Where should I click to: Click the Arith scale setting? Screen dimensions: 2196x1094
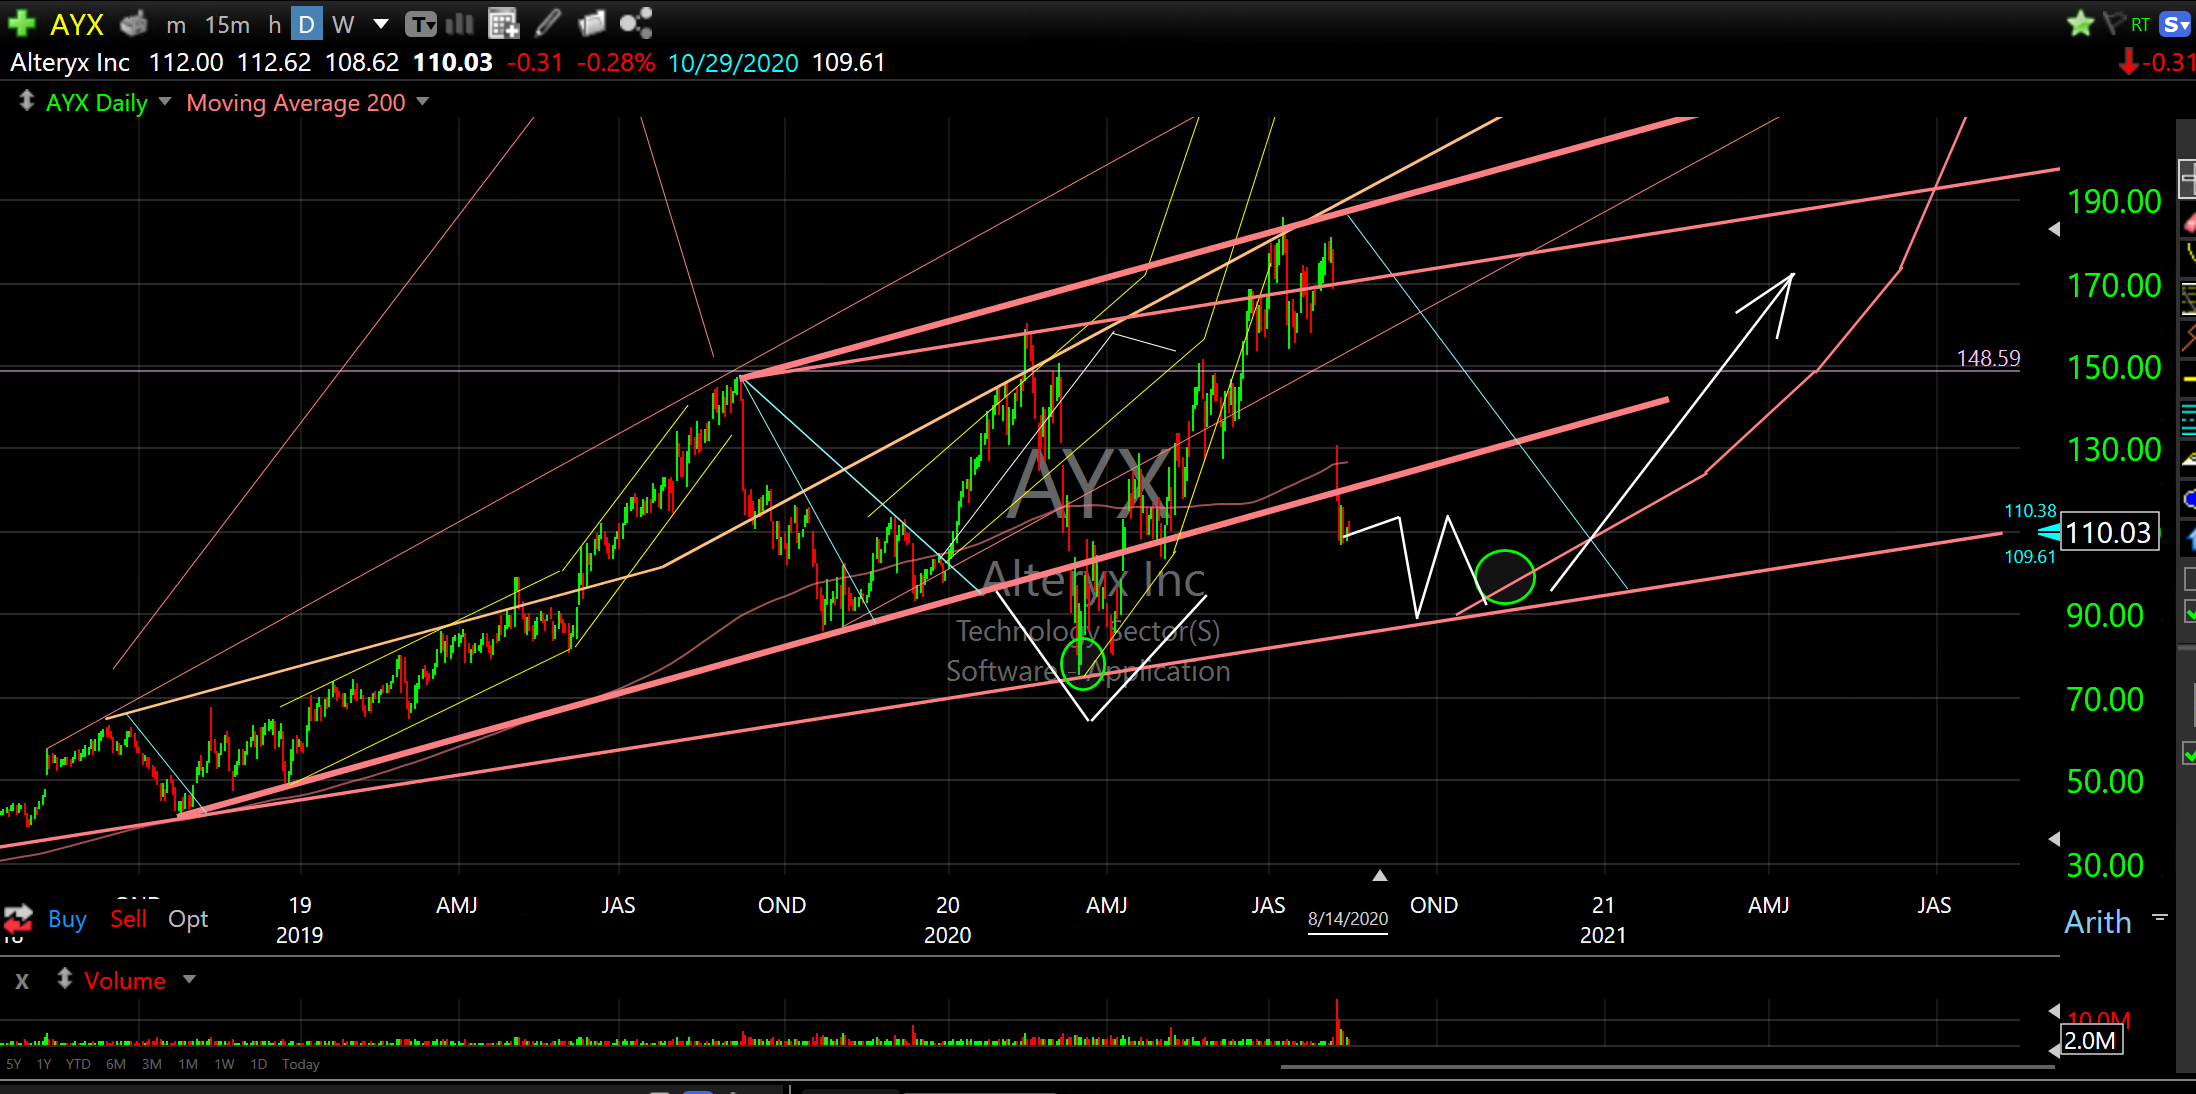2097,921
